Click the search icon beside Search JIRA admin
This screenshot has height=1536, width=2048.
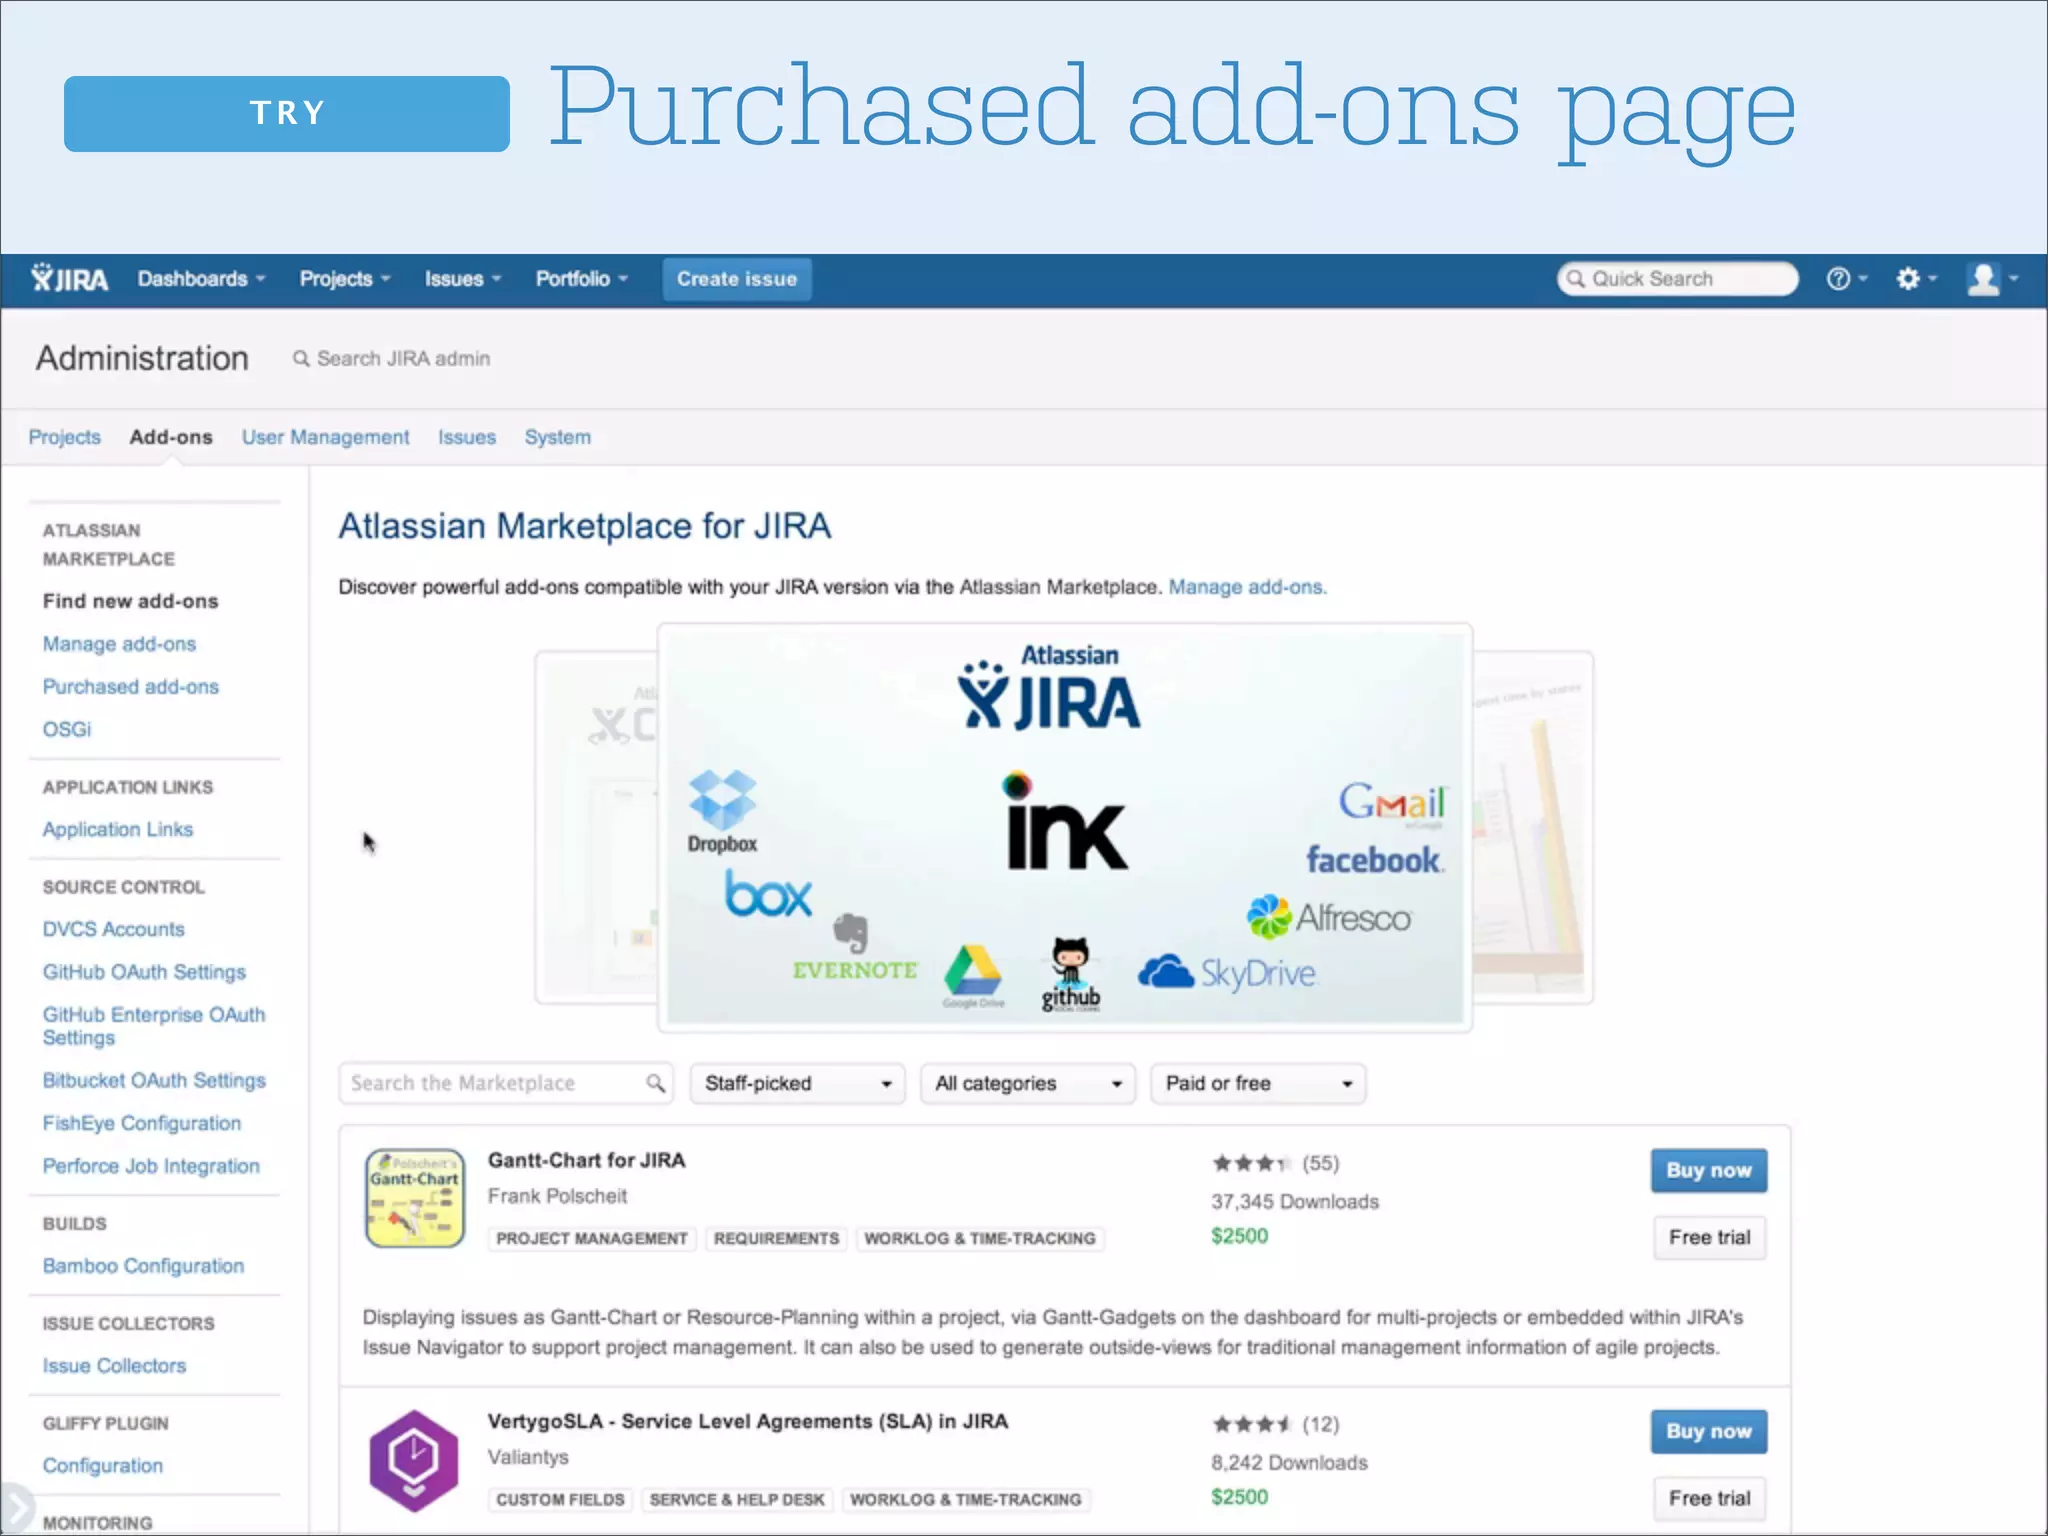click(300, 358)
